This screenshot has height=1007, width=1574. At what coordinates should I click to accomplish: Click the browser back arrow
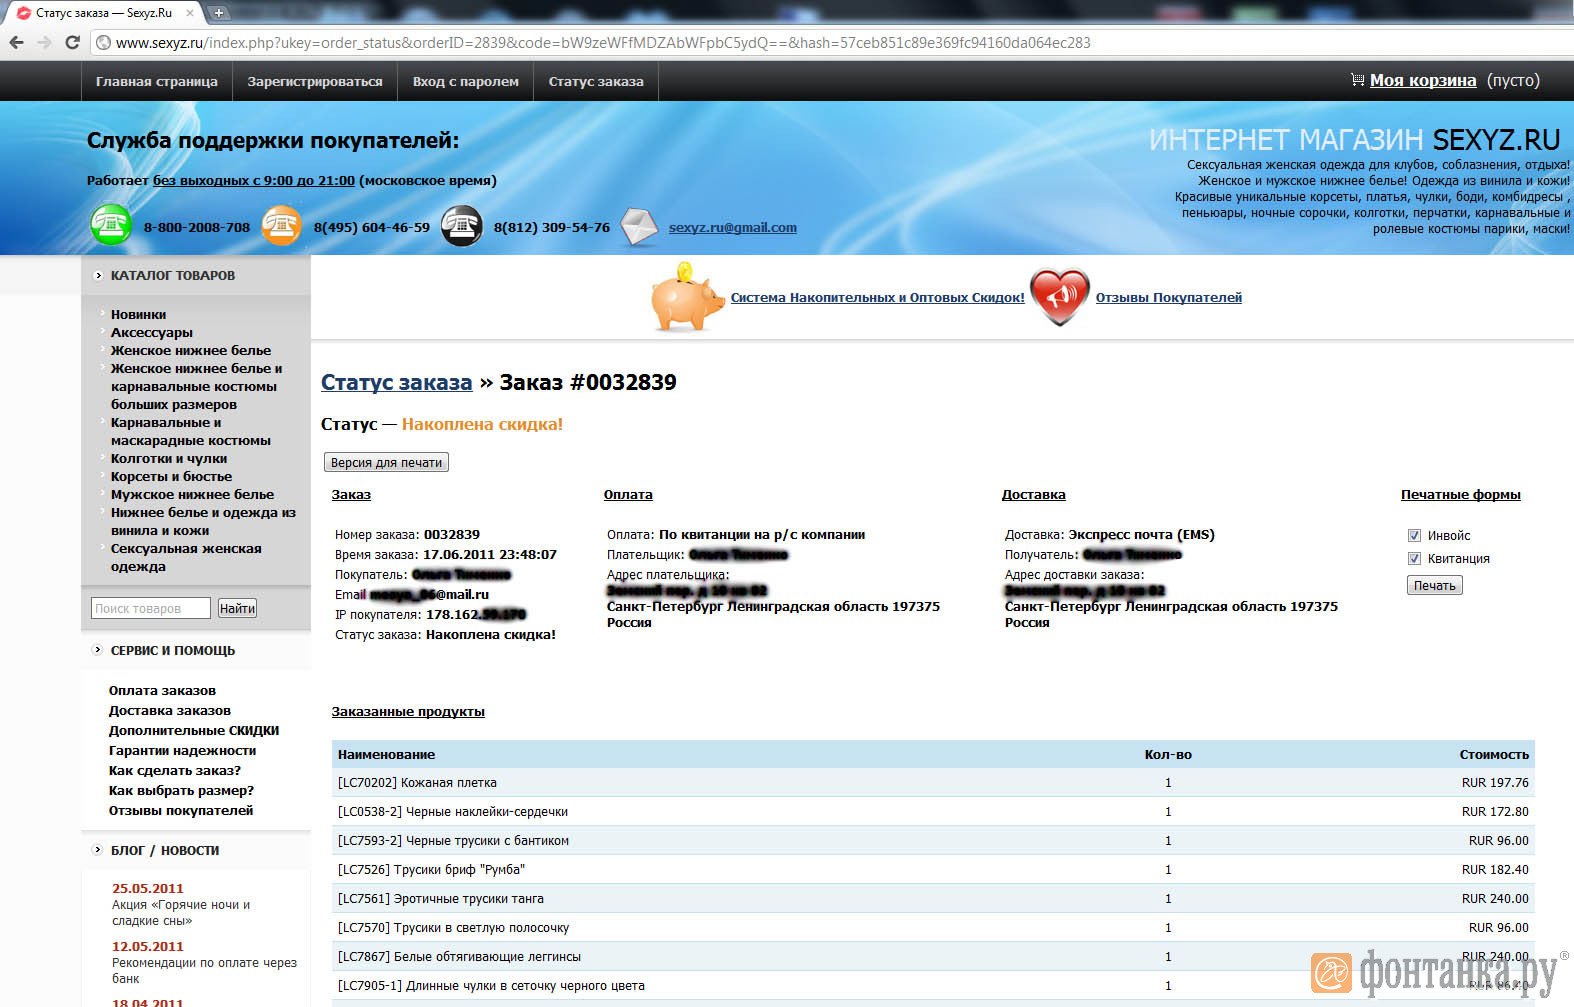[16, 42]
